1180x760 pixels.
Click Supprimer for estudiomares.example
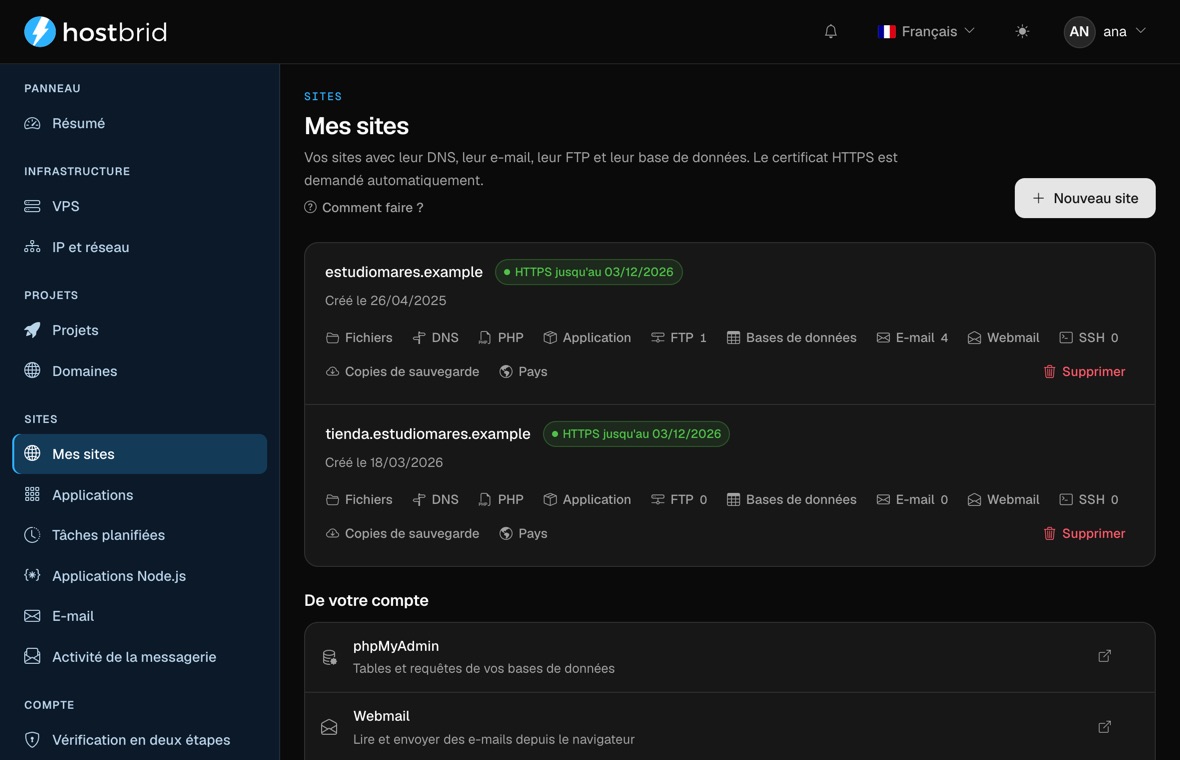[x=1084, y=372]
